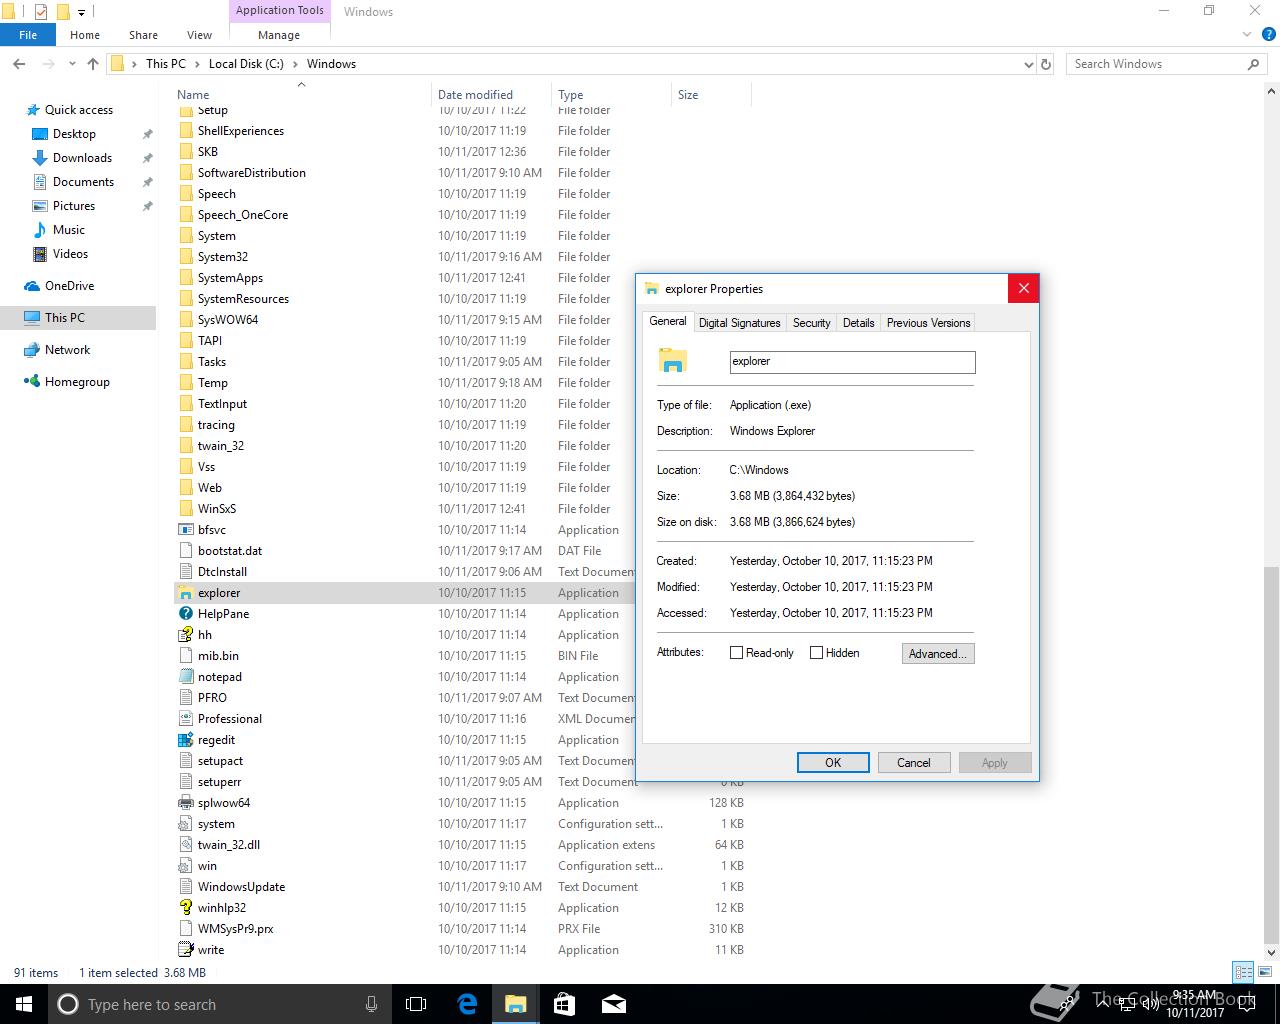Open Previous Versions tab
This screenshot has width=1280, height=1024.
pos(928,323)
